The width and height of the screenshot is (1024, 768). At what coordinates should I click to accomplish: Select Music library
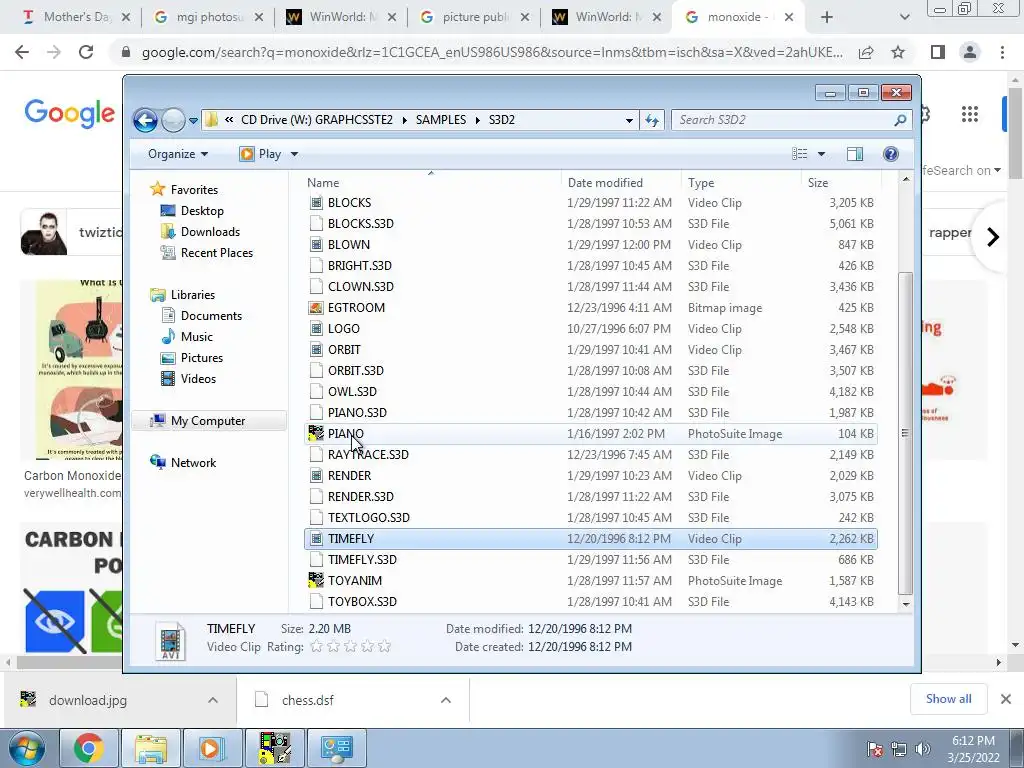187,337
